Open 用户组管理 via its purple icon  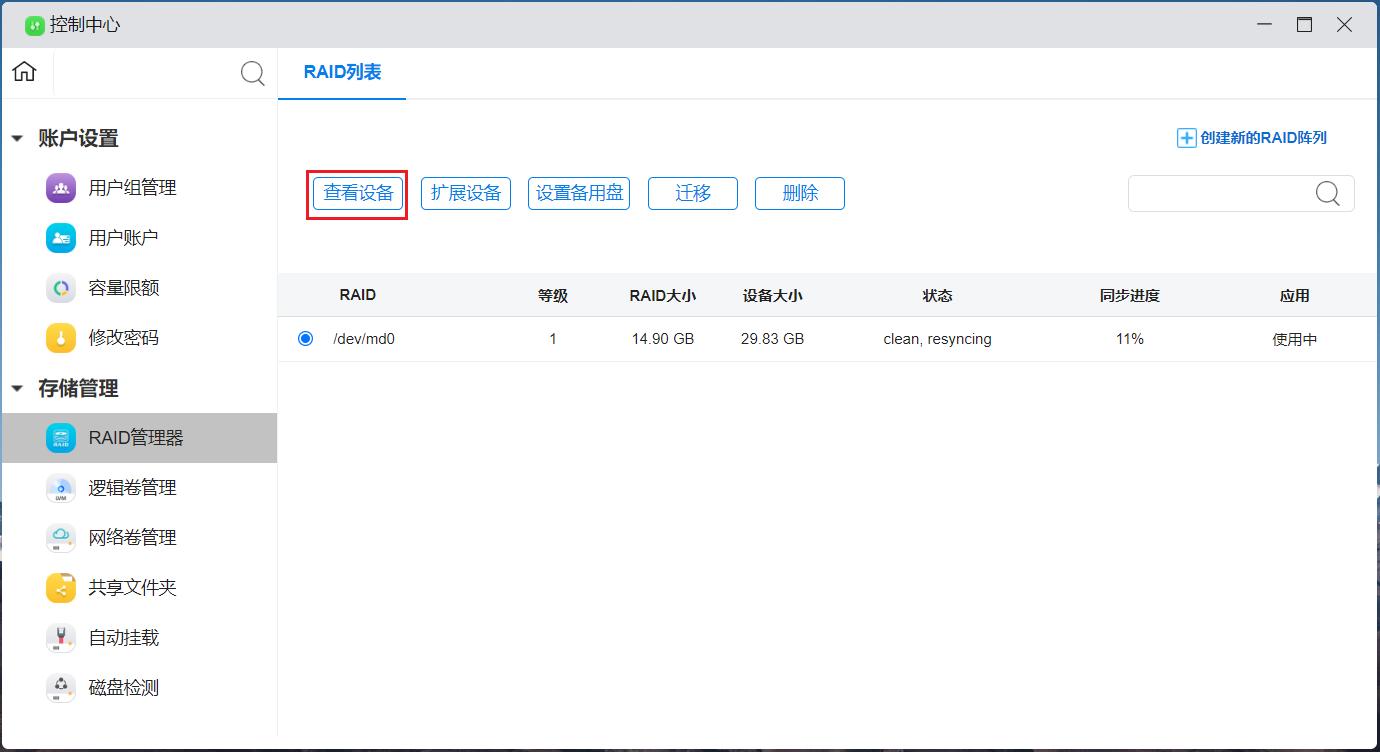point(61,188)
